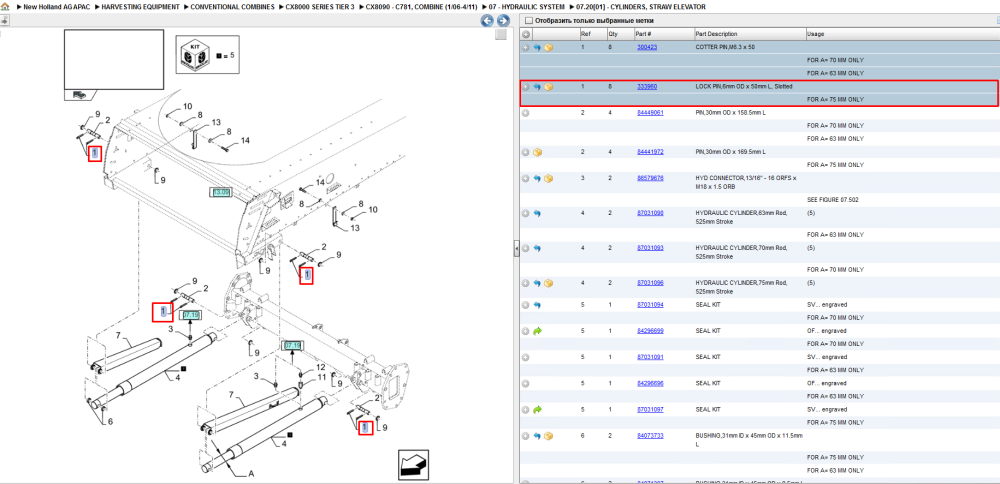Click the vehicle thumbnail tab under blank box
This screenshot has width=1000, height=484.
(78, 95)
